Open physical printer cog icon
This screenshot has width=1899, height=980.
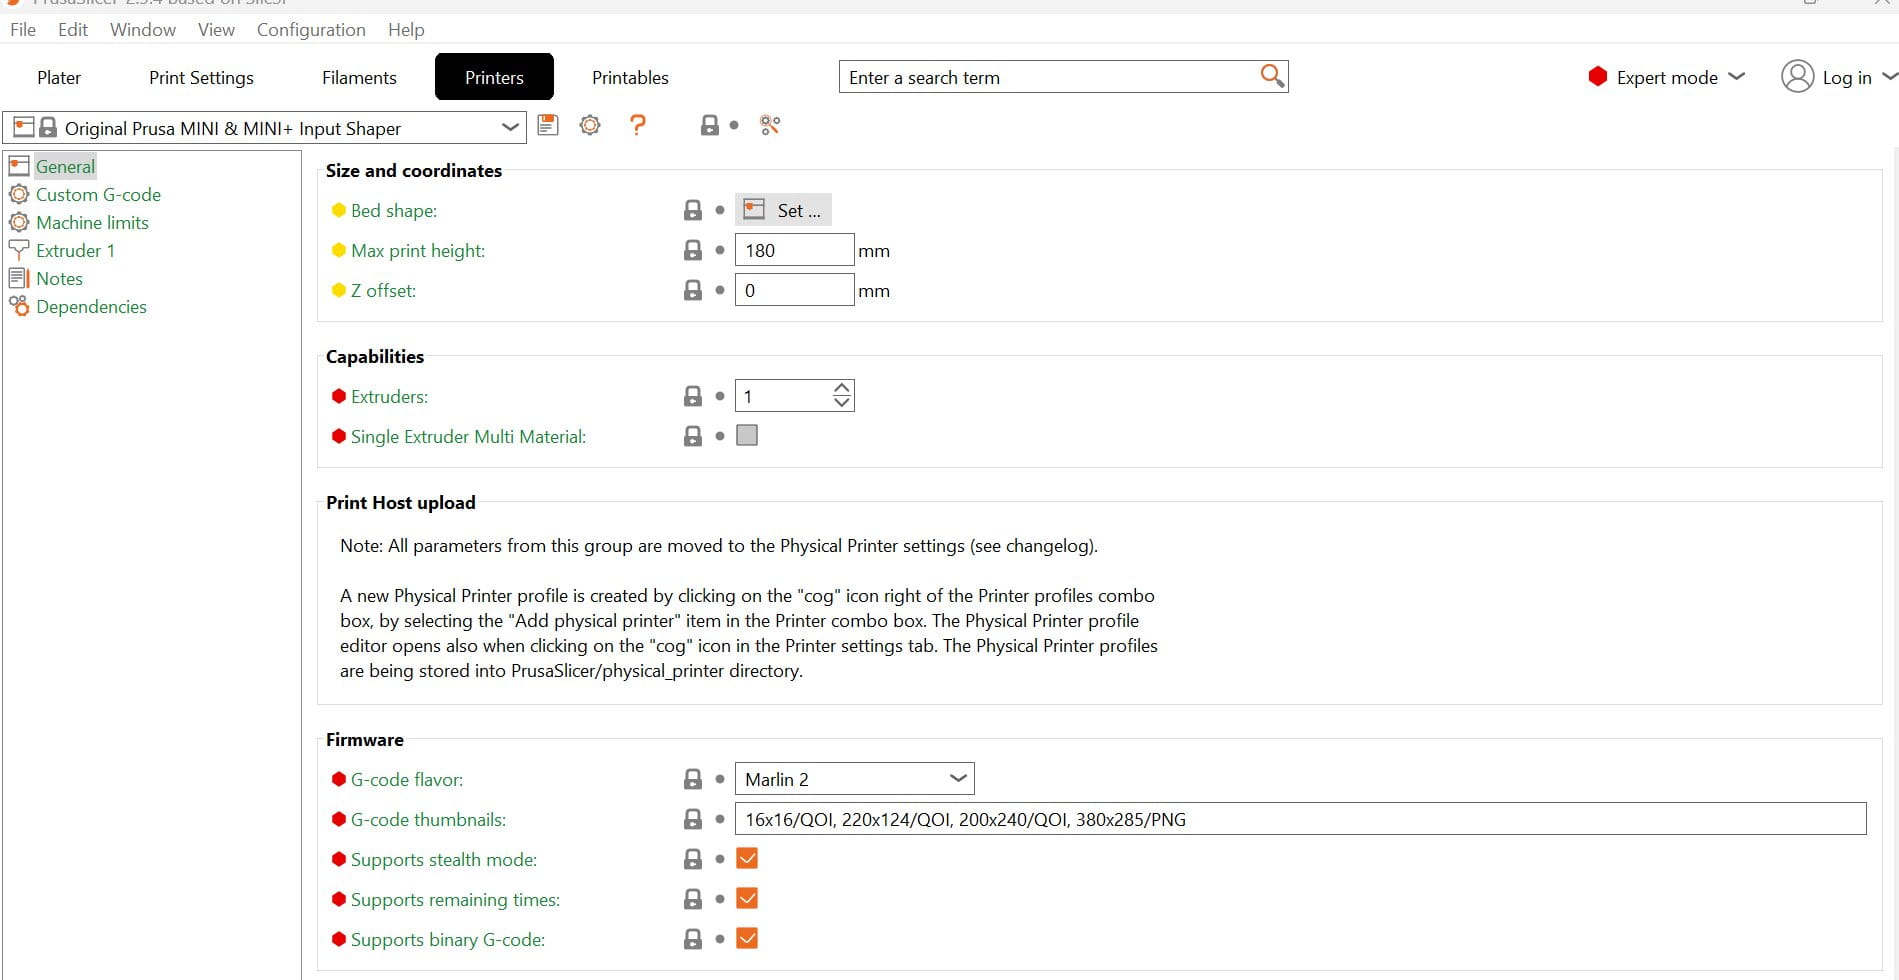point(590,125)
